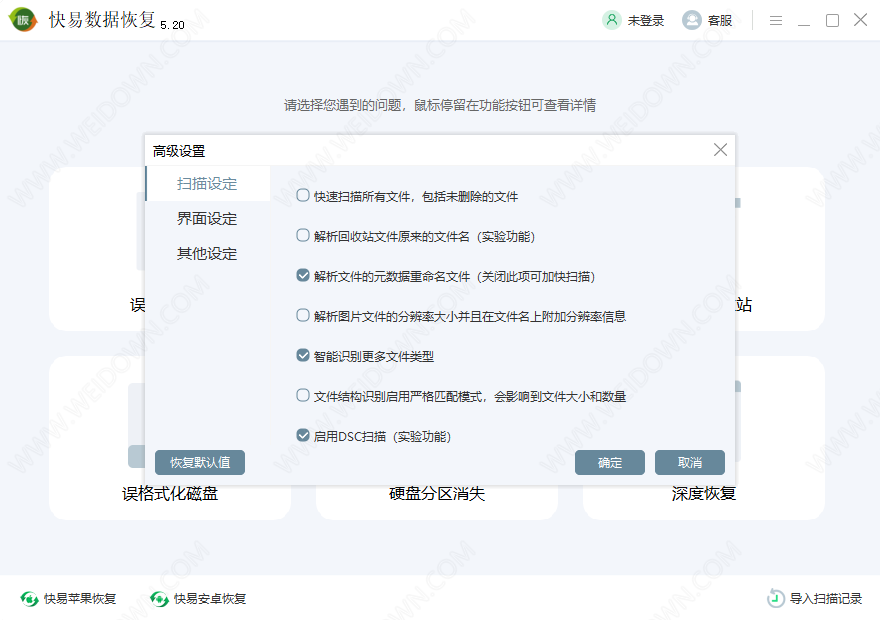Image resolution: width=880 pixels, height=620 pixels.
Task: Maximize the main window
Action: click(x=832, y=21)
